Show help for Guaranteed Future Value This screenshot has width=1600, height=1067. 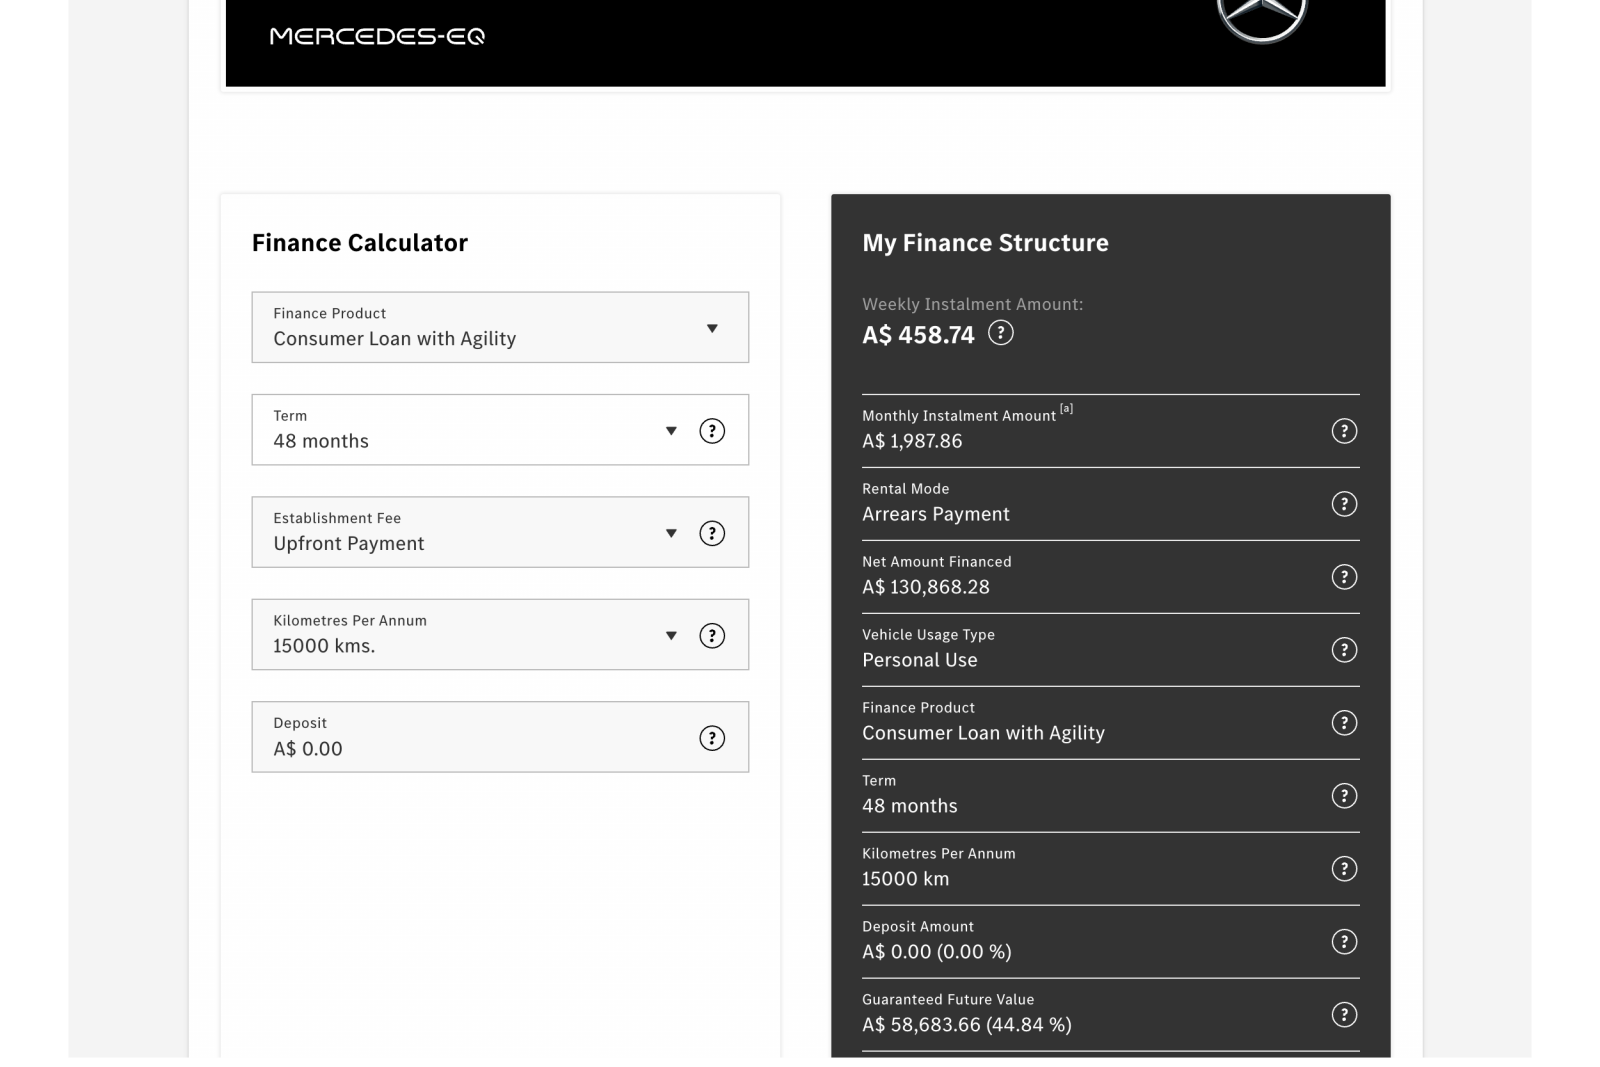pyautogui.click(x=1344, y=1015)
